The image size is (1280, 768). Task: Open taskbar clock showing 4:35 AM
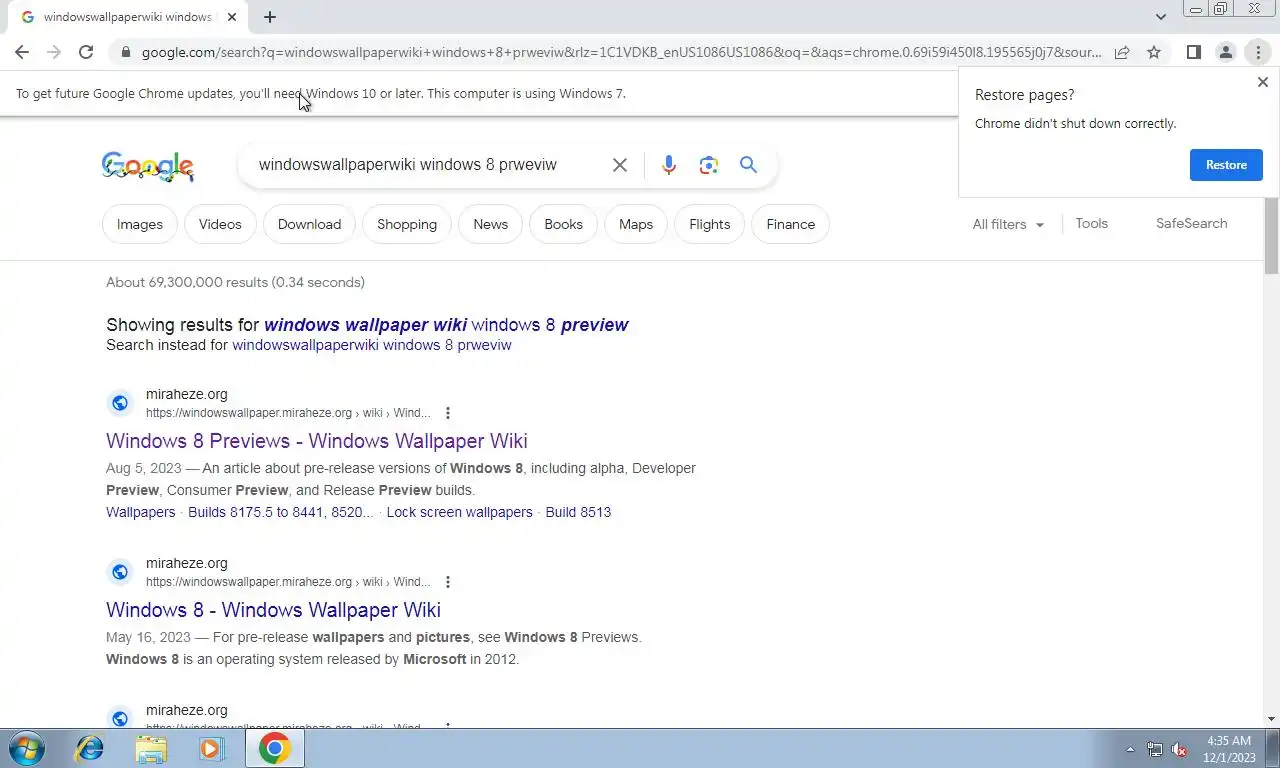click(x=1229, y=749)
